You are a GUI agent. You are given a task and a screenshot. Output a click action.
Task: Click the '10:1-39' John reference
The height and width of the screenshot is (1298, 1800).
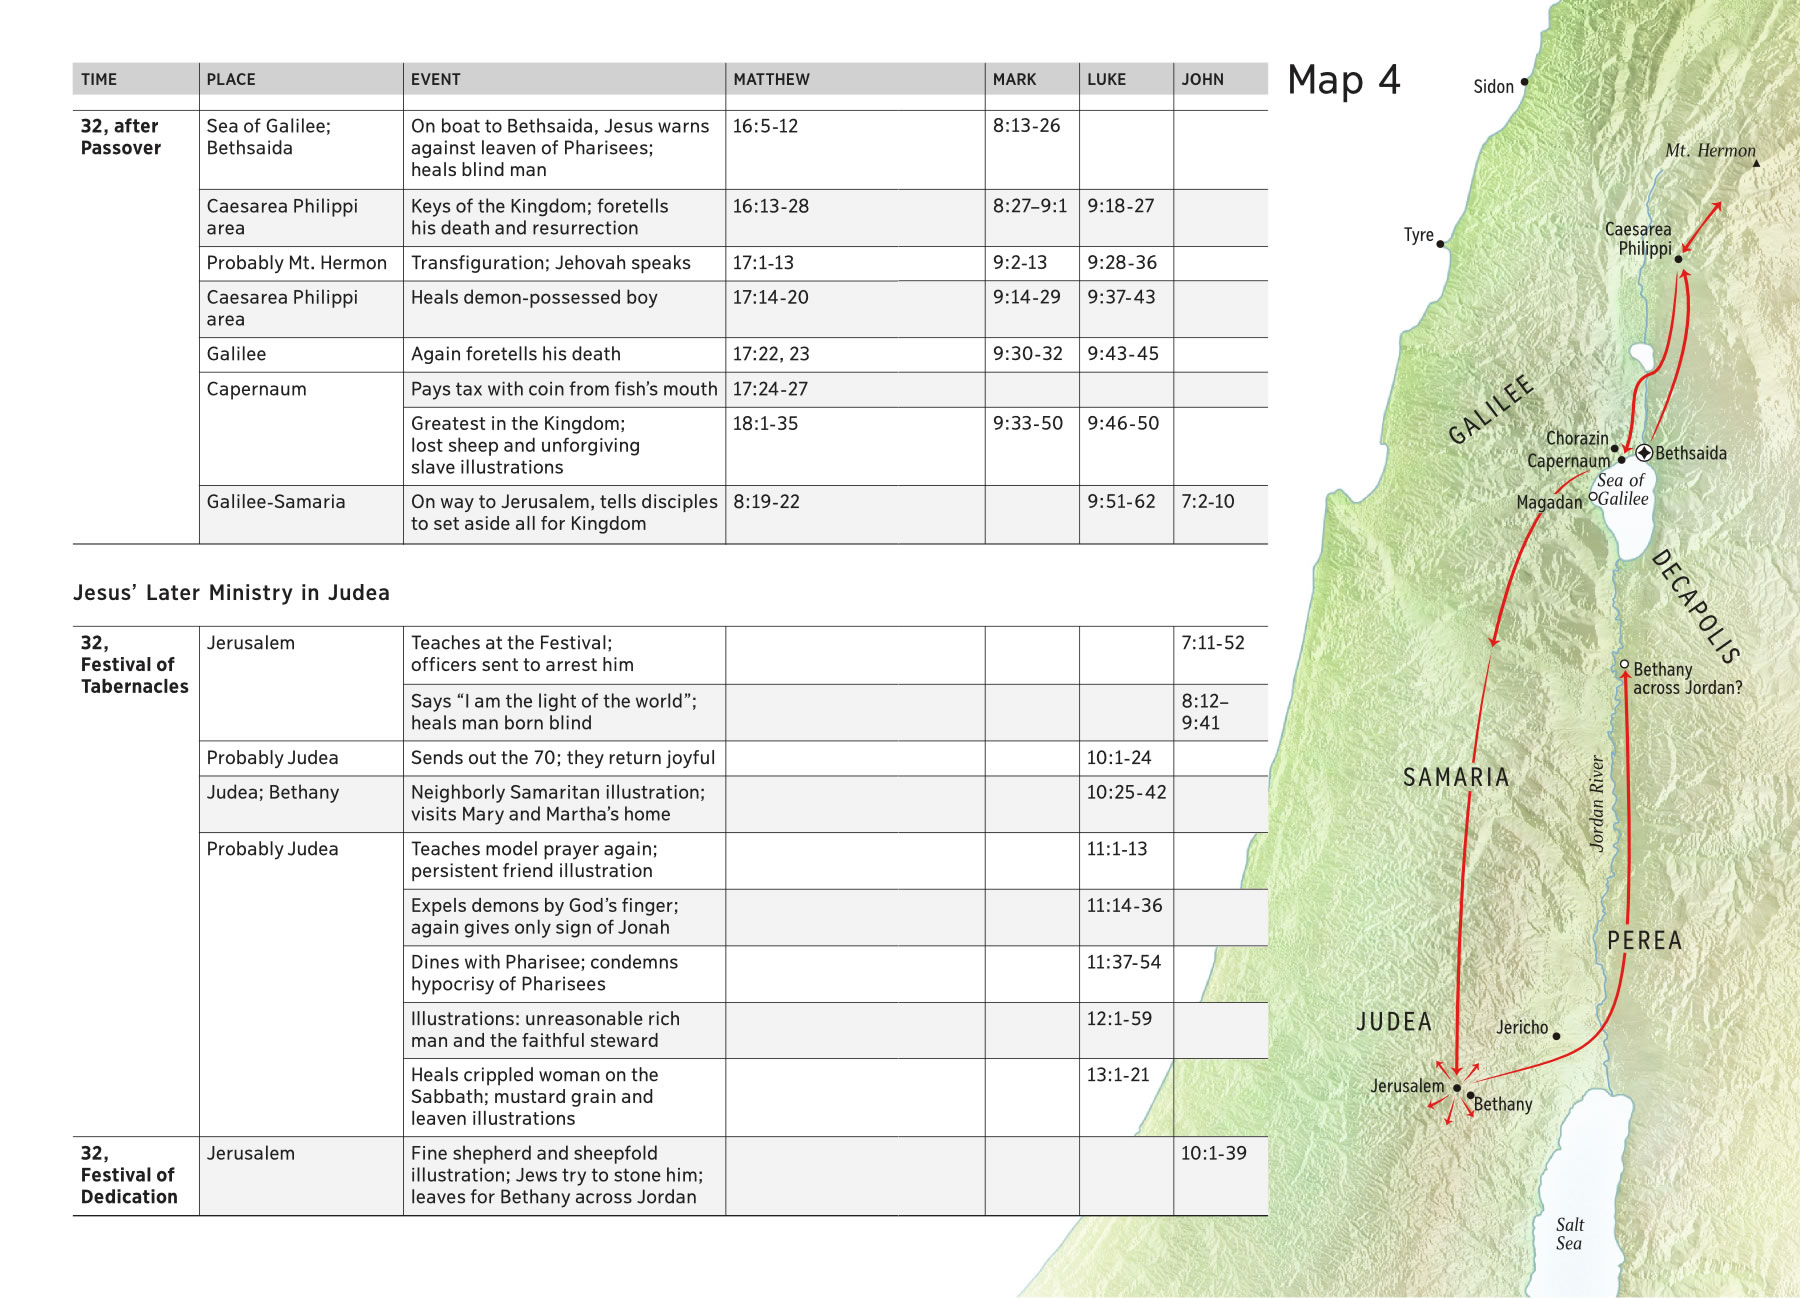point(1213,1153)
